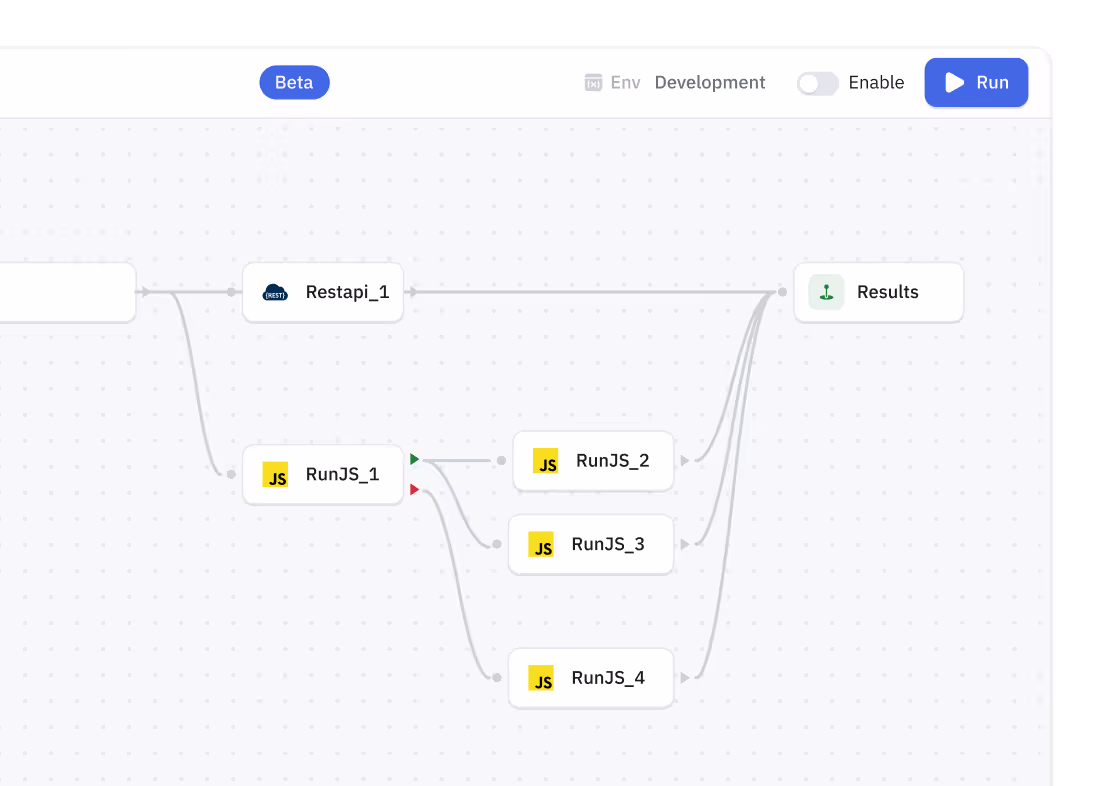The image size is (1098, 786).
Task: Click the green Results node icon
Action: (x=826, y=292)
